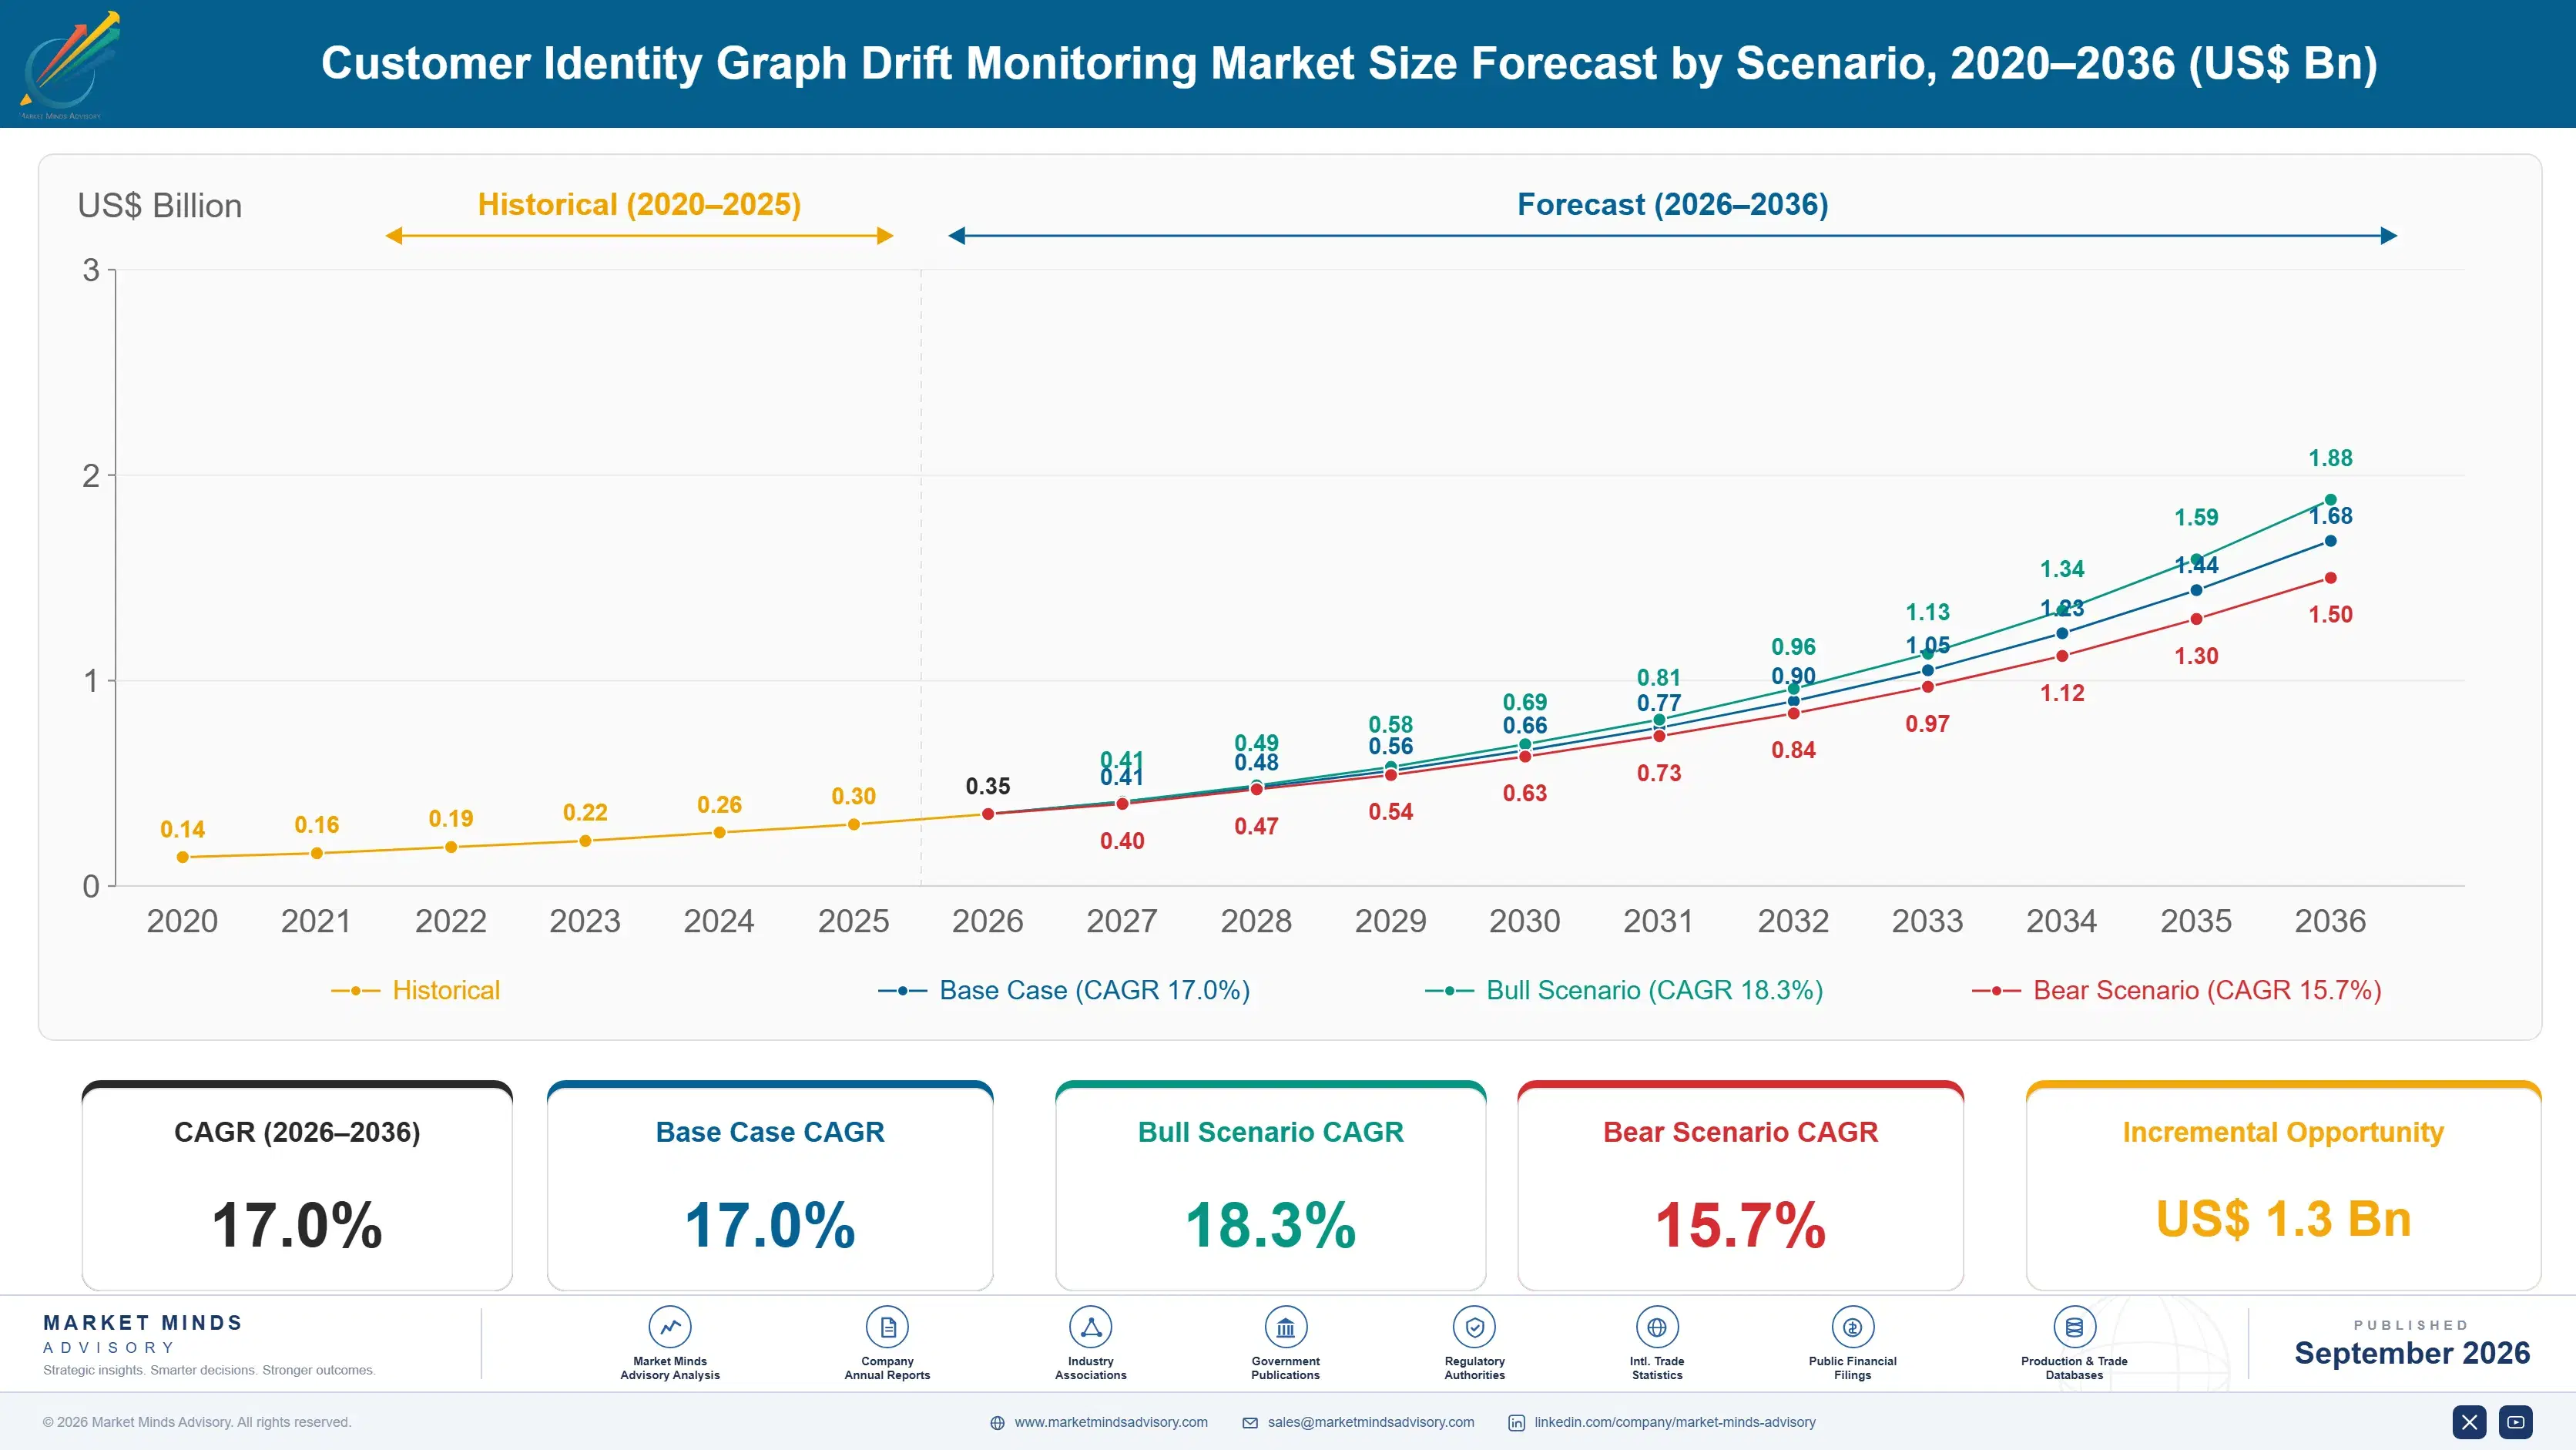Click the 2027 x-axis year label
The width and height of the screenshot is (2576, 1450).
pyautogui.click(x=1122, y=921)
